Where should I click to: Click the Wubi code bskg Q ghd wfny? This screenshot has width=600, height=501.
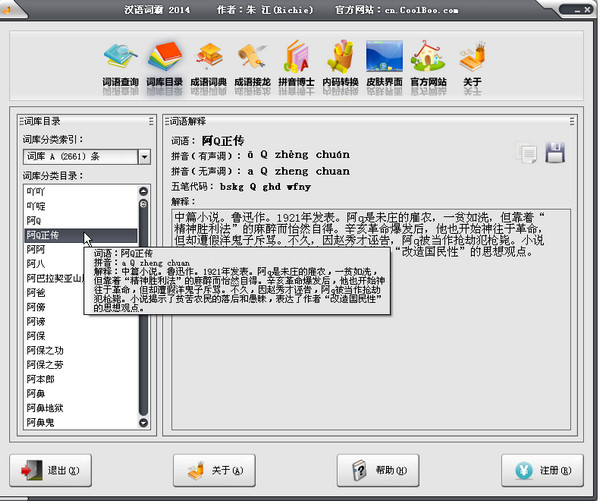(265, 187)
